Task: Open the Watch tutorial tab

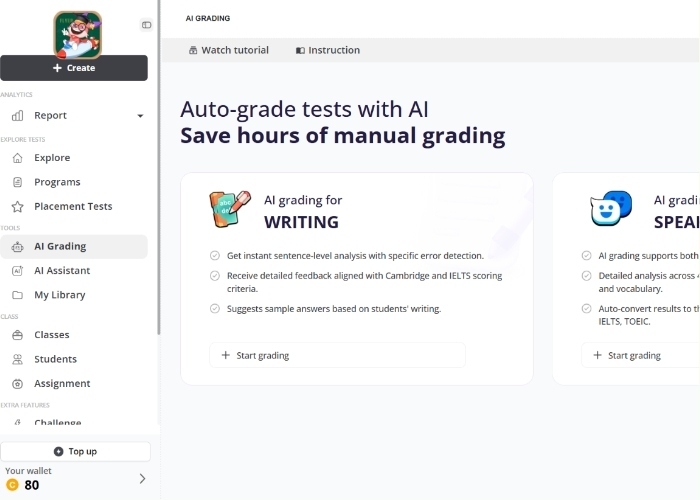Action: (x=229, y=50)
